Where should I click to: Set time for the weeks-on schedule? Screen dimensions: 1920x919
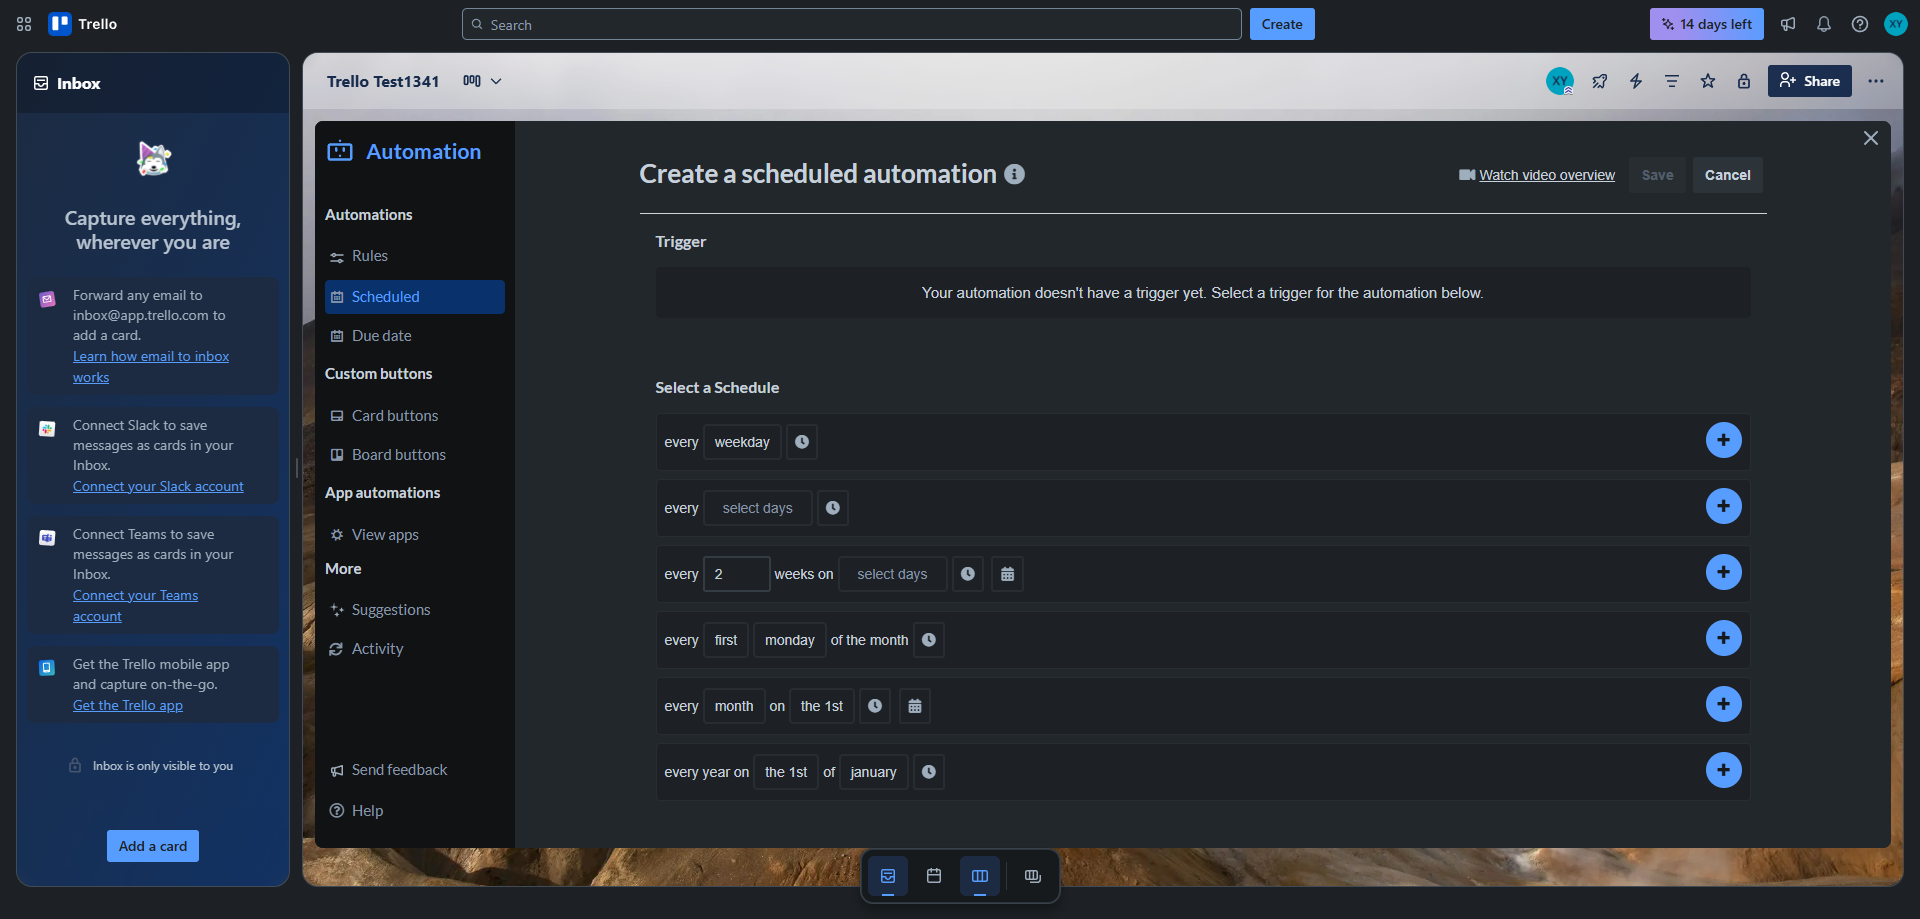pos(968,574)
